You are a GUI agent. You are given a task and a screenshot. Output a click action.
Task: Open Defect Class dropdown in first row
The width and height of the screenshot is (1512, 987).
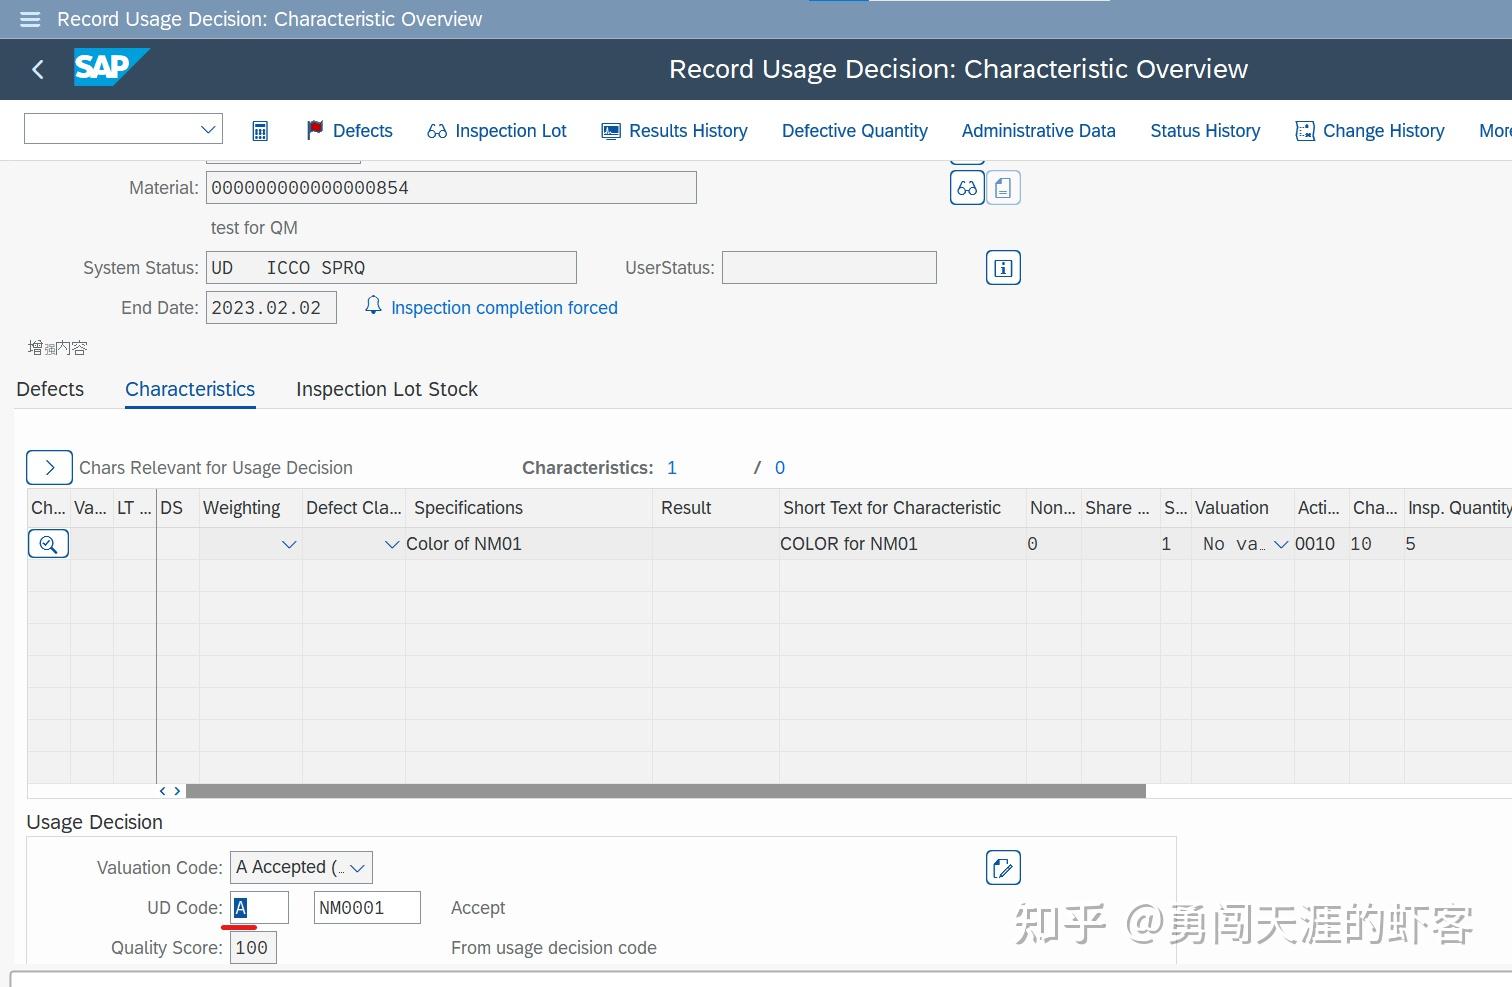pos(392,544)
